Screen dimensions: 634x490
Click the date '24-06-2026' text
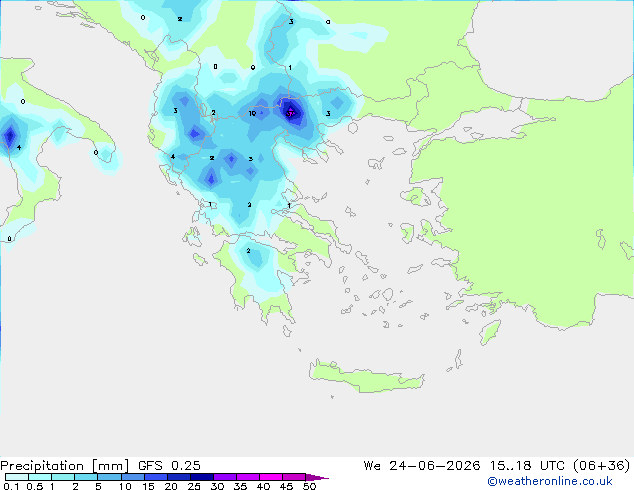click(x=435, y=466)
